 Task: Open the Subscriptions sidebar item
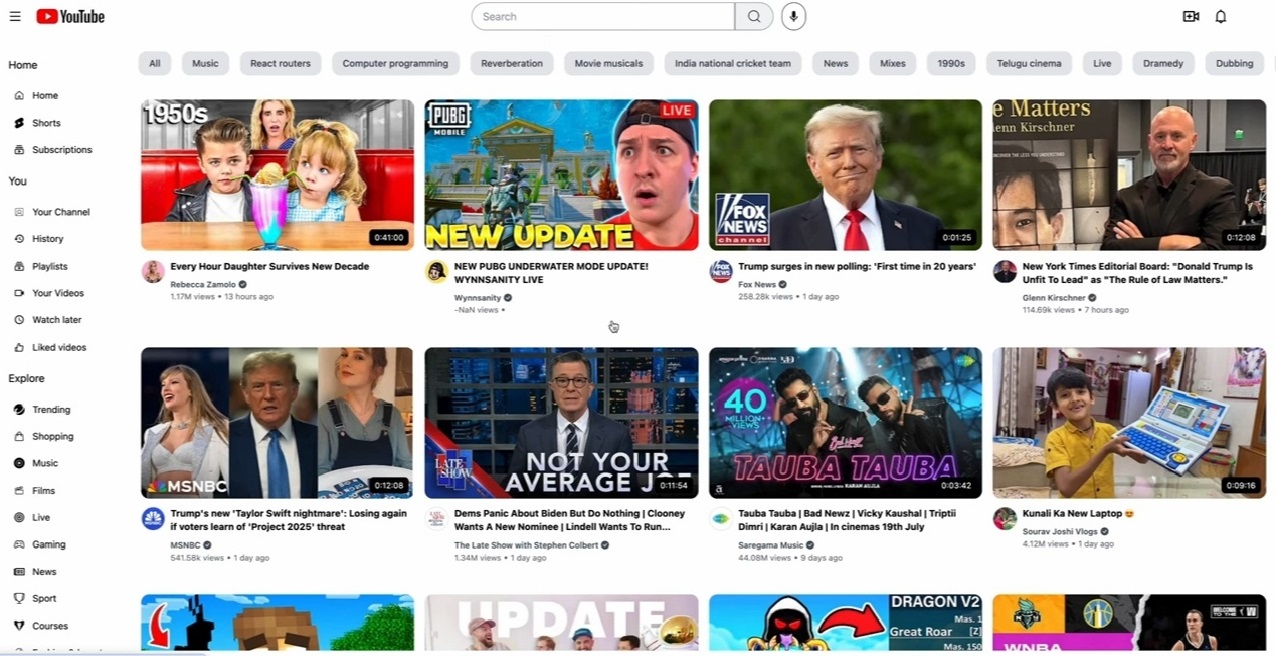[x=61, y=150]
